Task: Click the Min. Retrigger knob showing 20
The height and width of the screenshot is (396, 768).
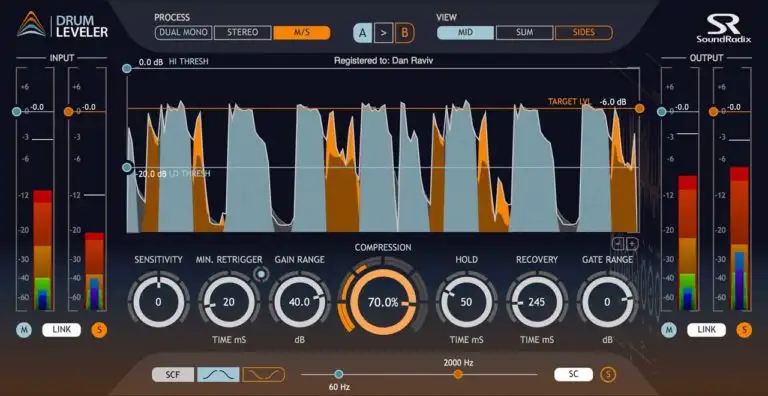Action: (229, 302)
